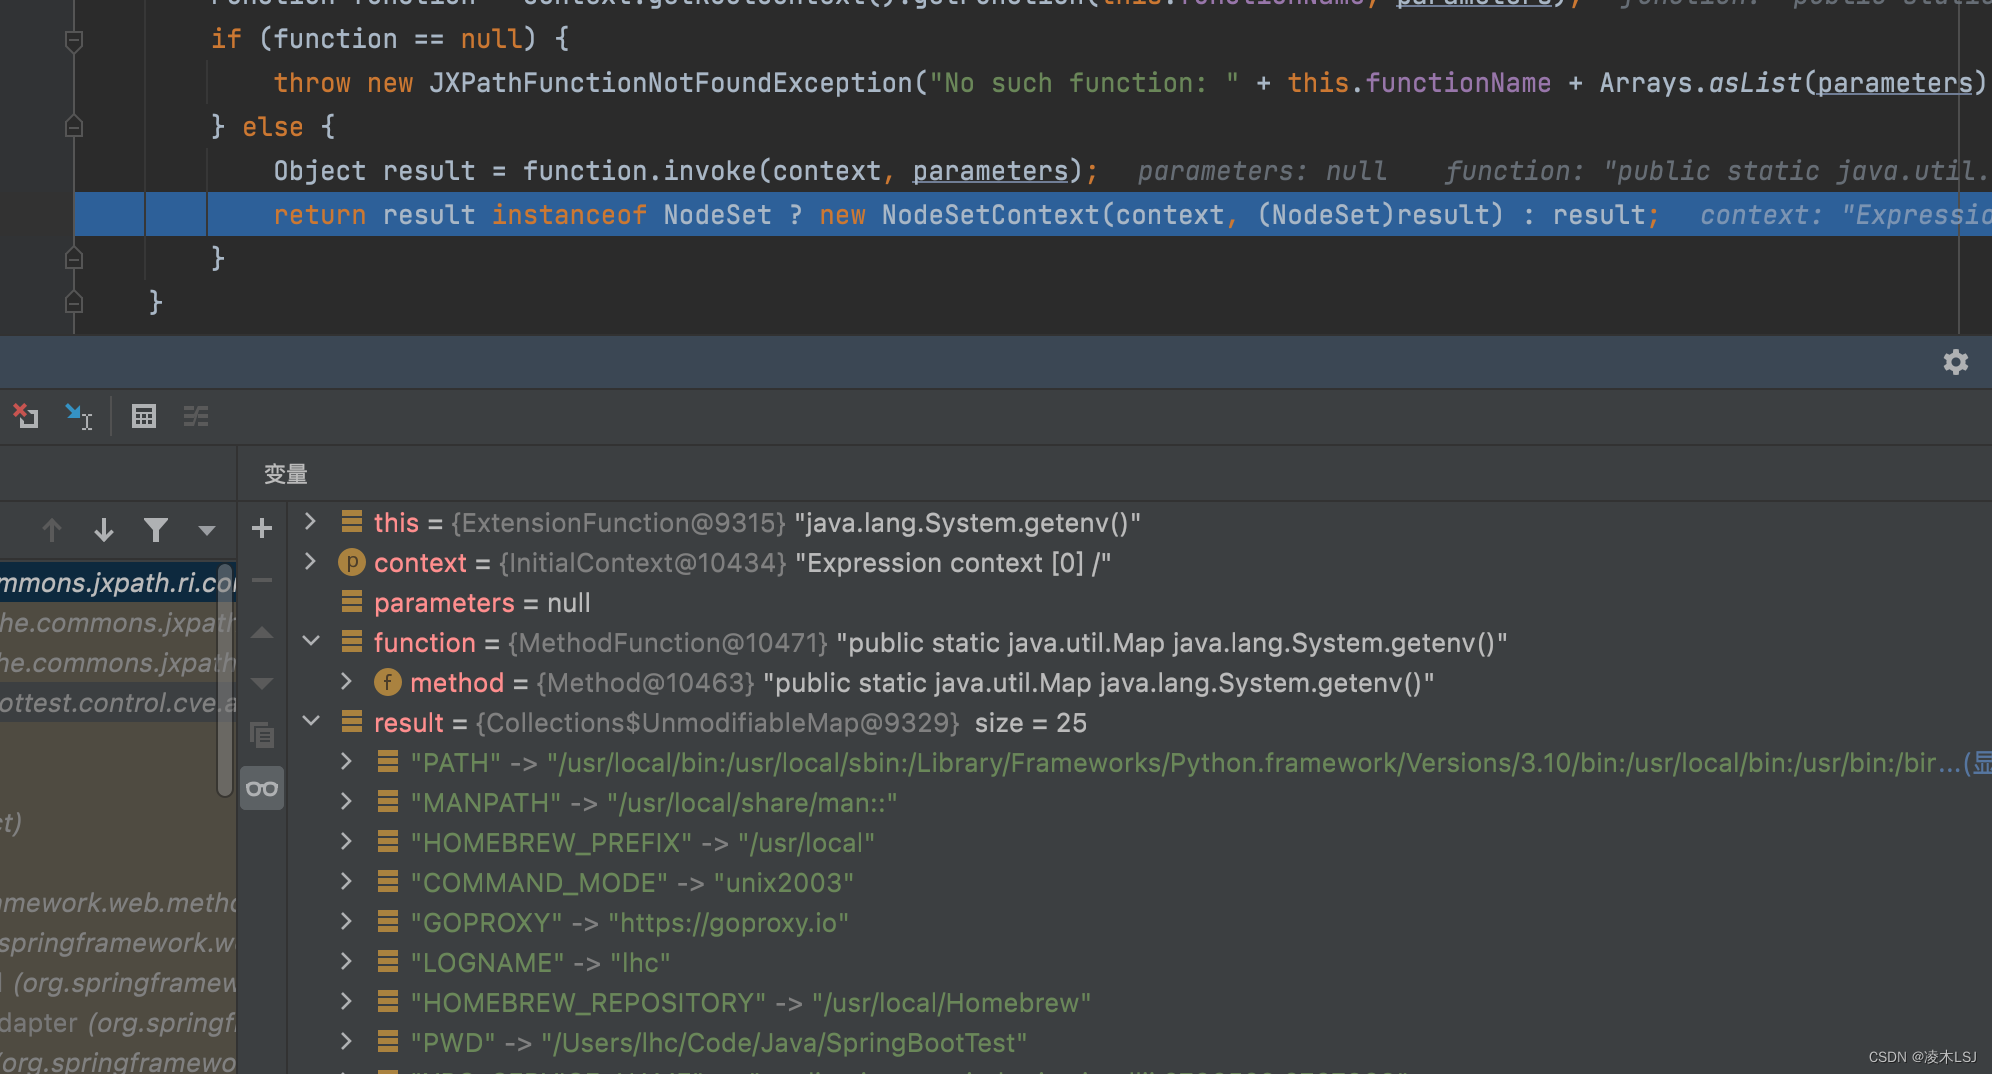Select the "LOGNAME" -> "lhc" entry text
The height and width of the screenshot is (1074, 1992).
tap(540, 963)
